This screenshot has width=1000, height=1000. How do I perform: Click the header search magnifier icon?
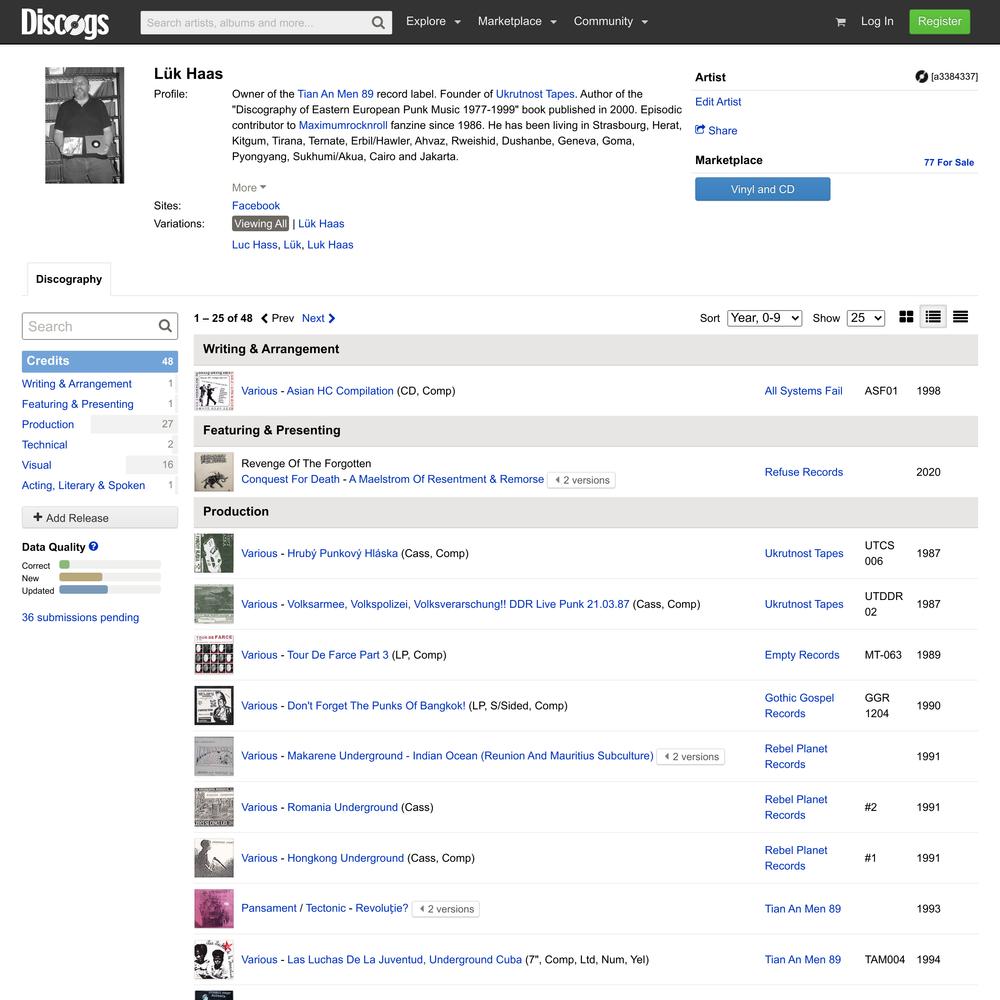[378, 23]
